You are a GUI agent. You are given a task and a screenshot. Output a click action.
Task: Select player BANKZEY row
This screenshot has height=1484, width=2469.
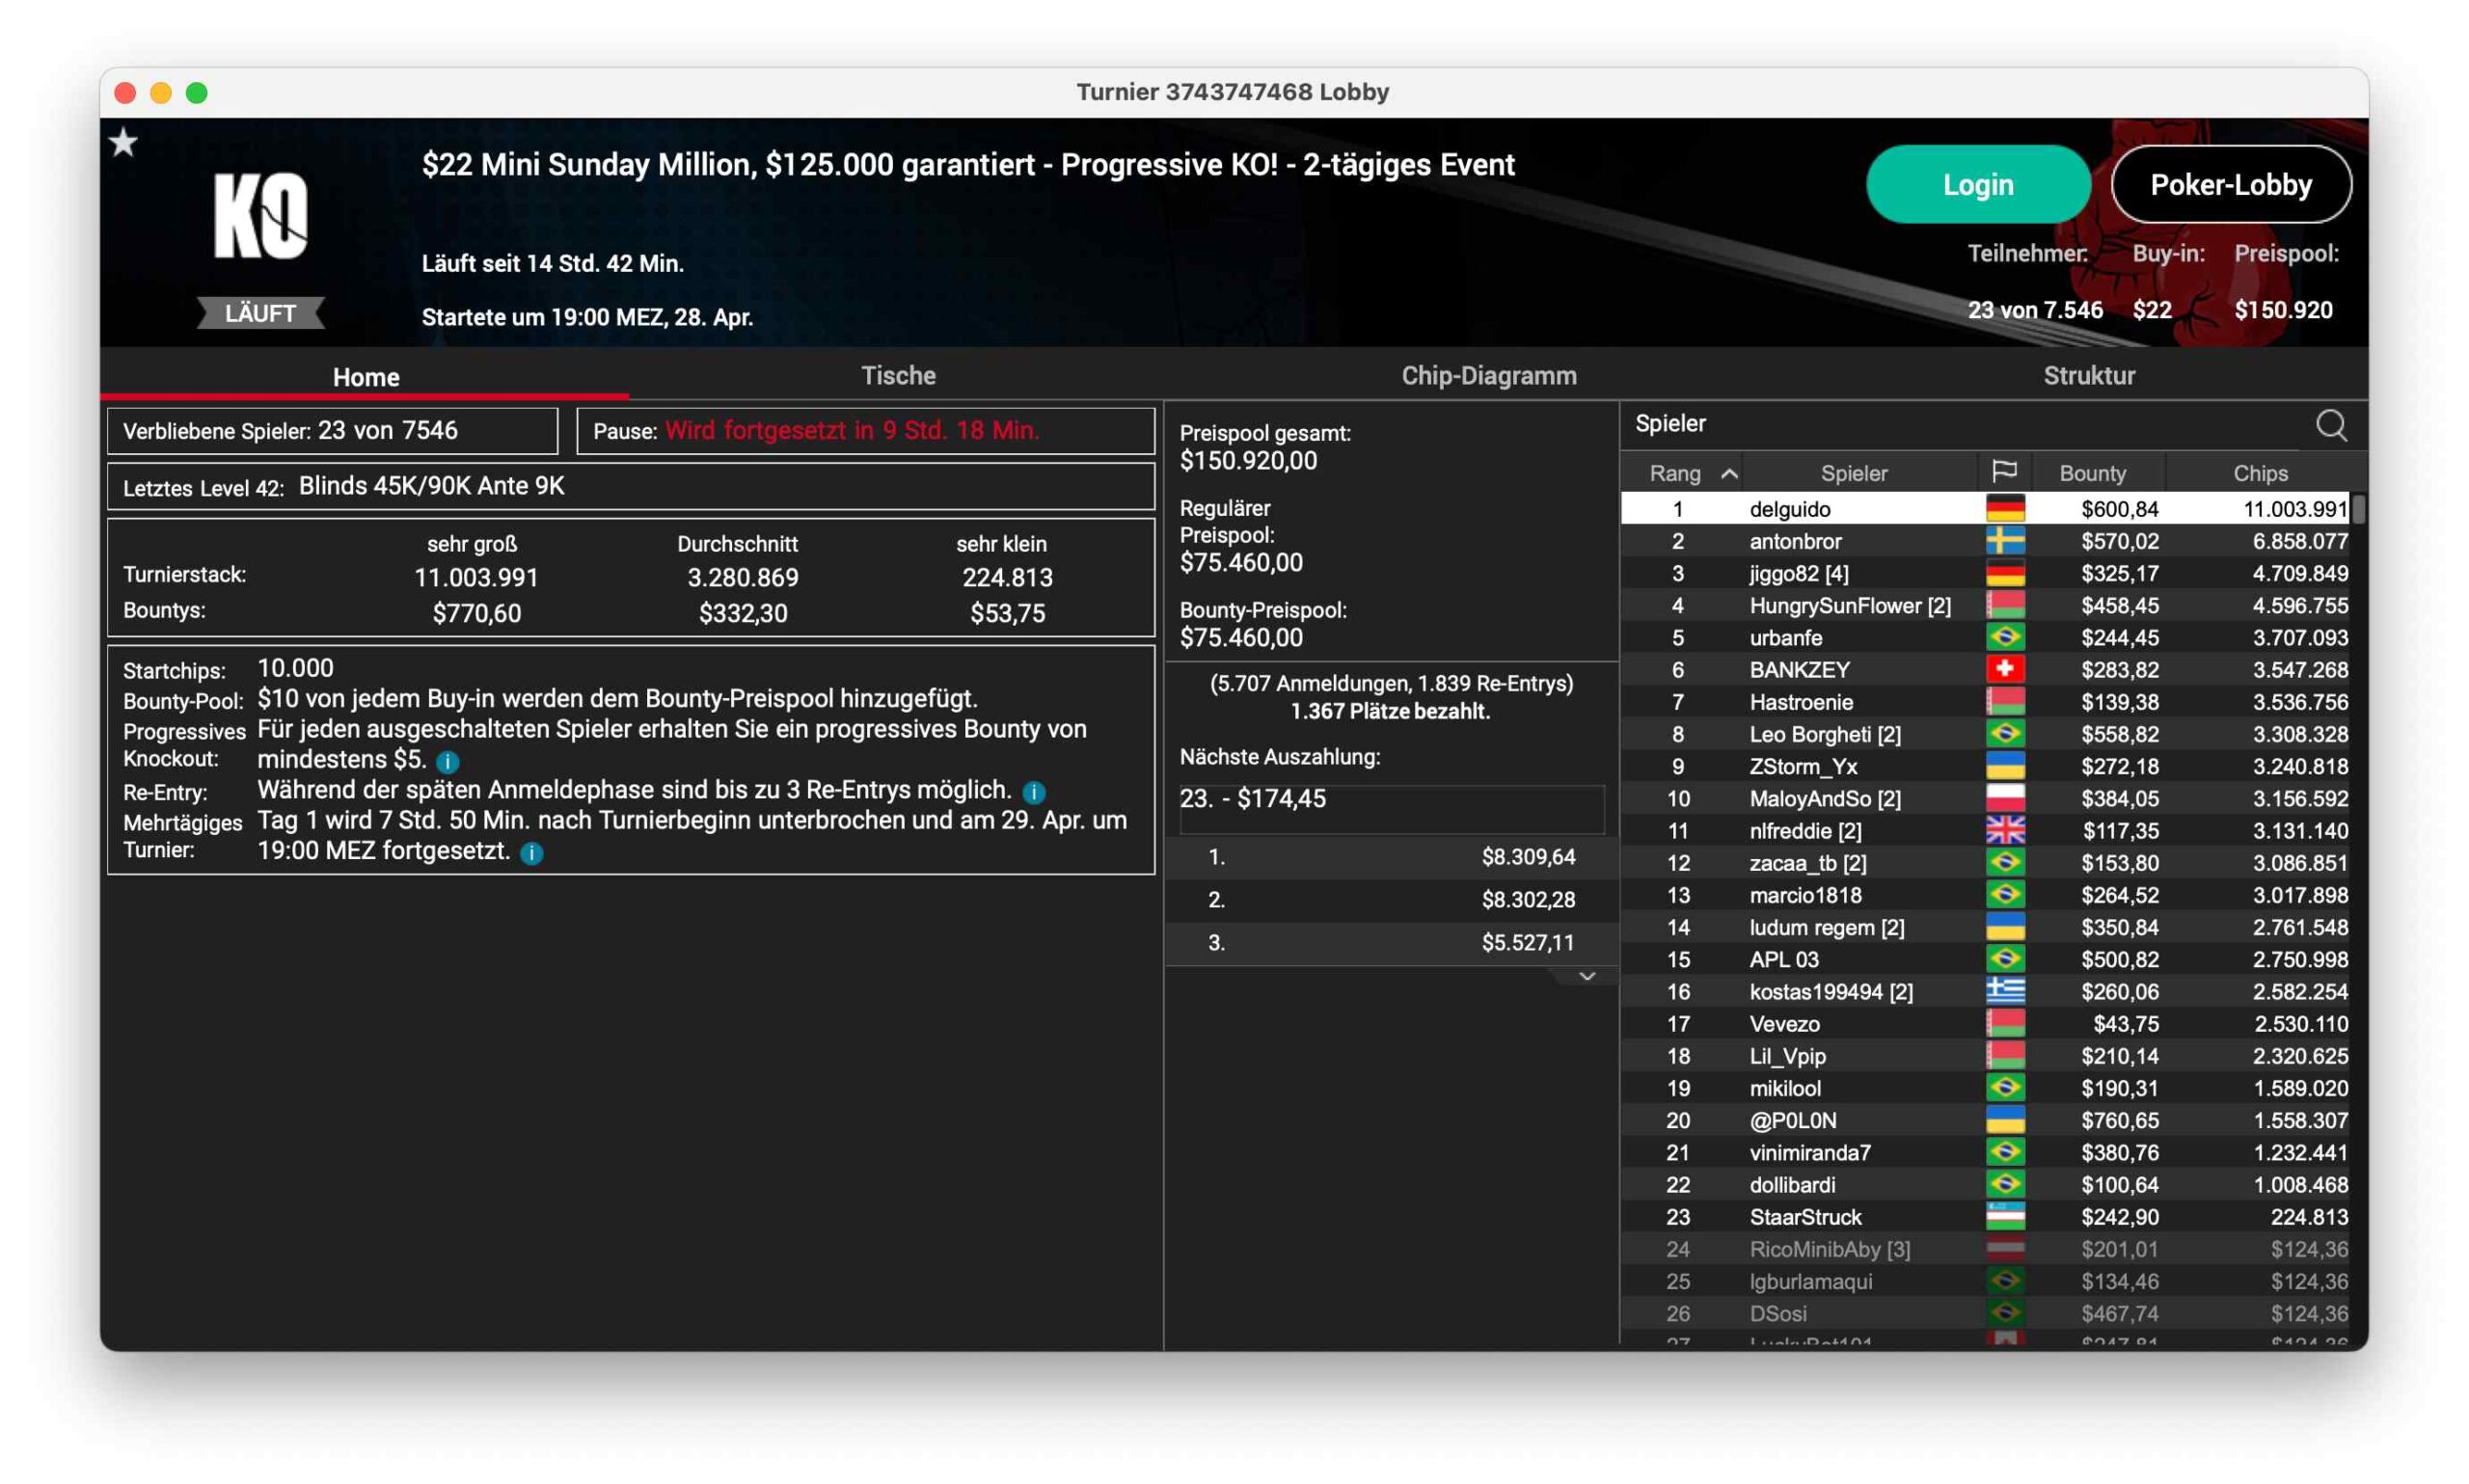pyautogui.click(x=1798, y=670)
